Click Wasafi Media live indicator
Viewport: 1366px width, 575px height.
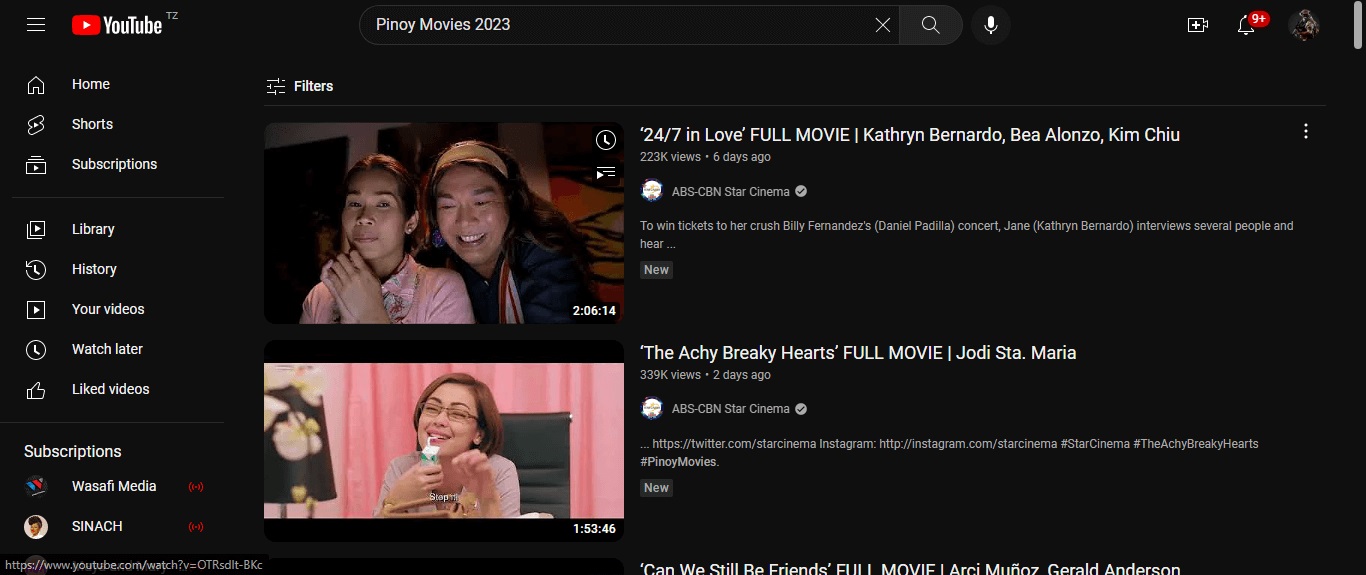(196, 487)
